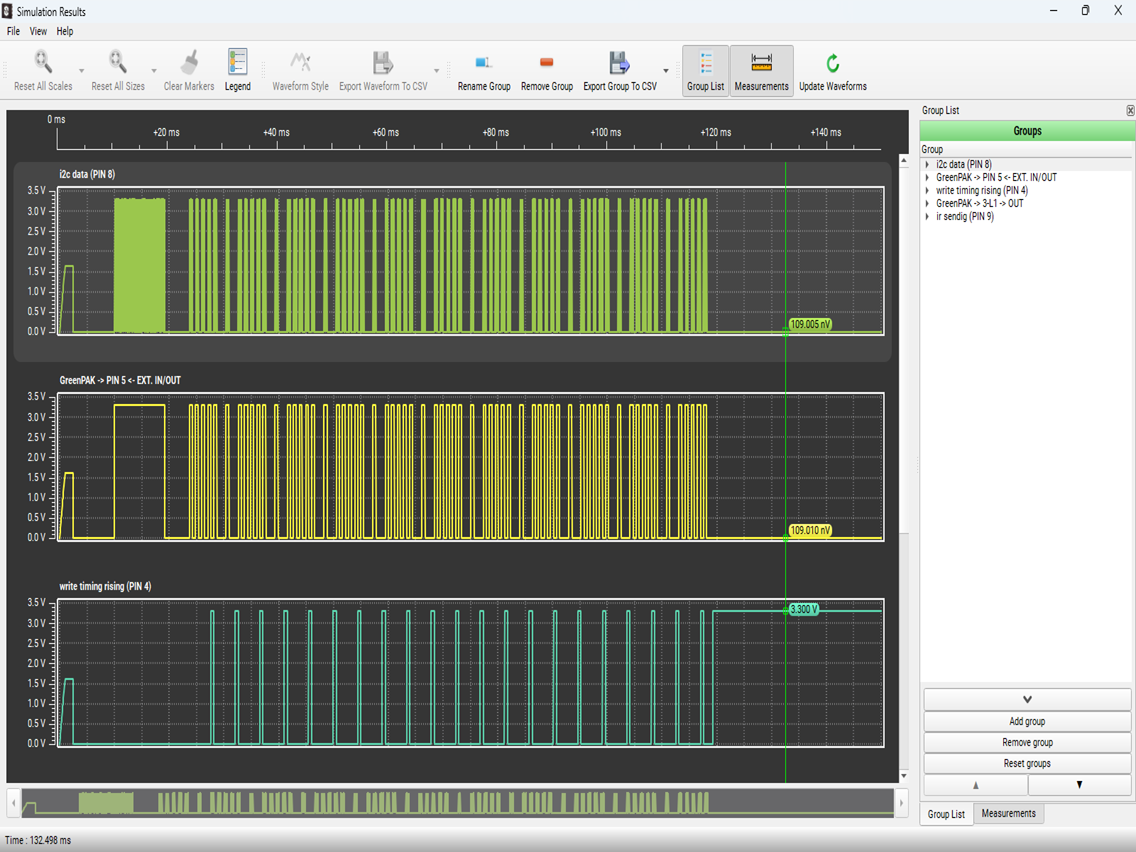The height and width of the screenshot is (852, 1136).
Task: Open the View menu
Action: coord(37,31)
